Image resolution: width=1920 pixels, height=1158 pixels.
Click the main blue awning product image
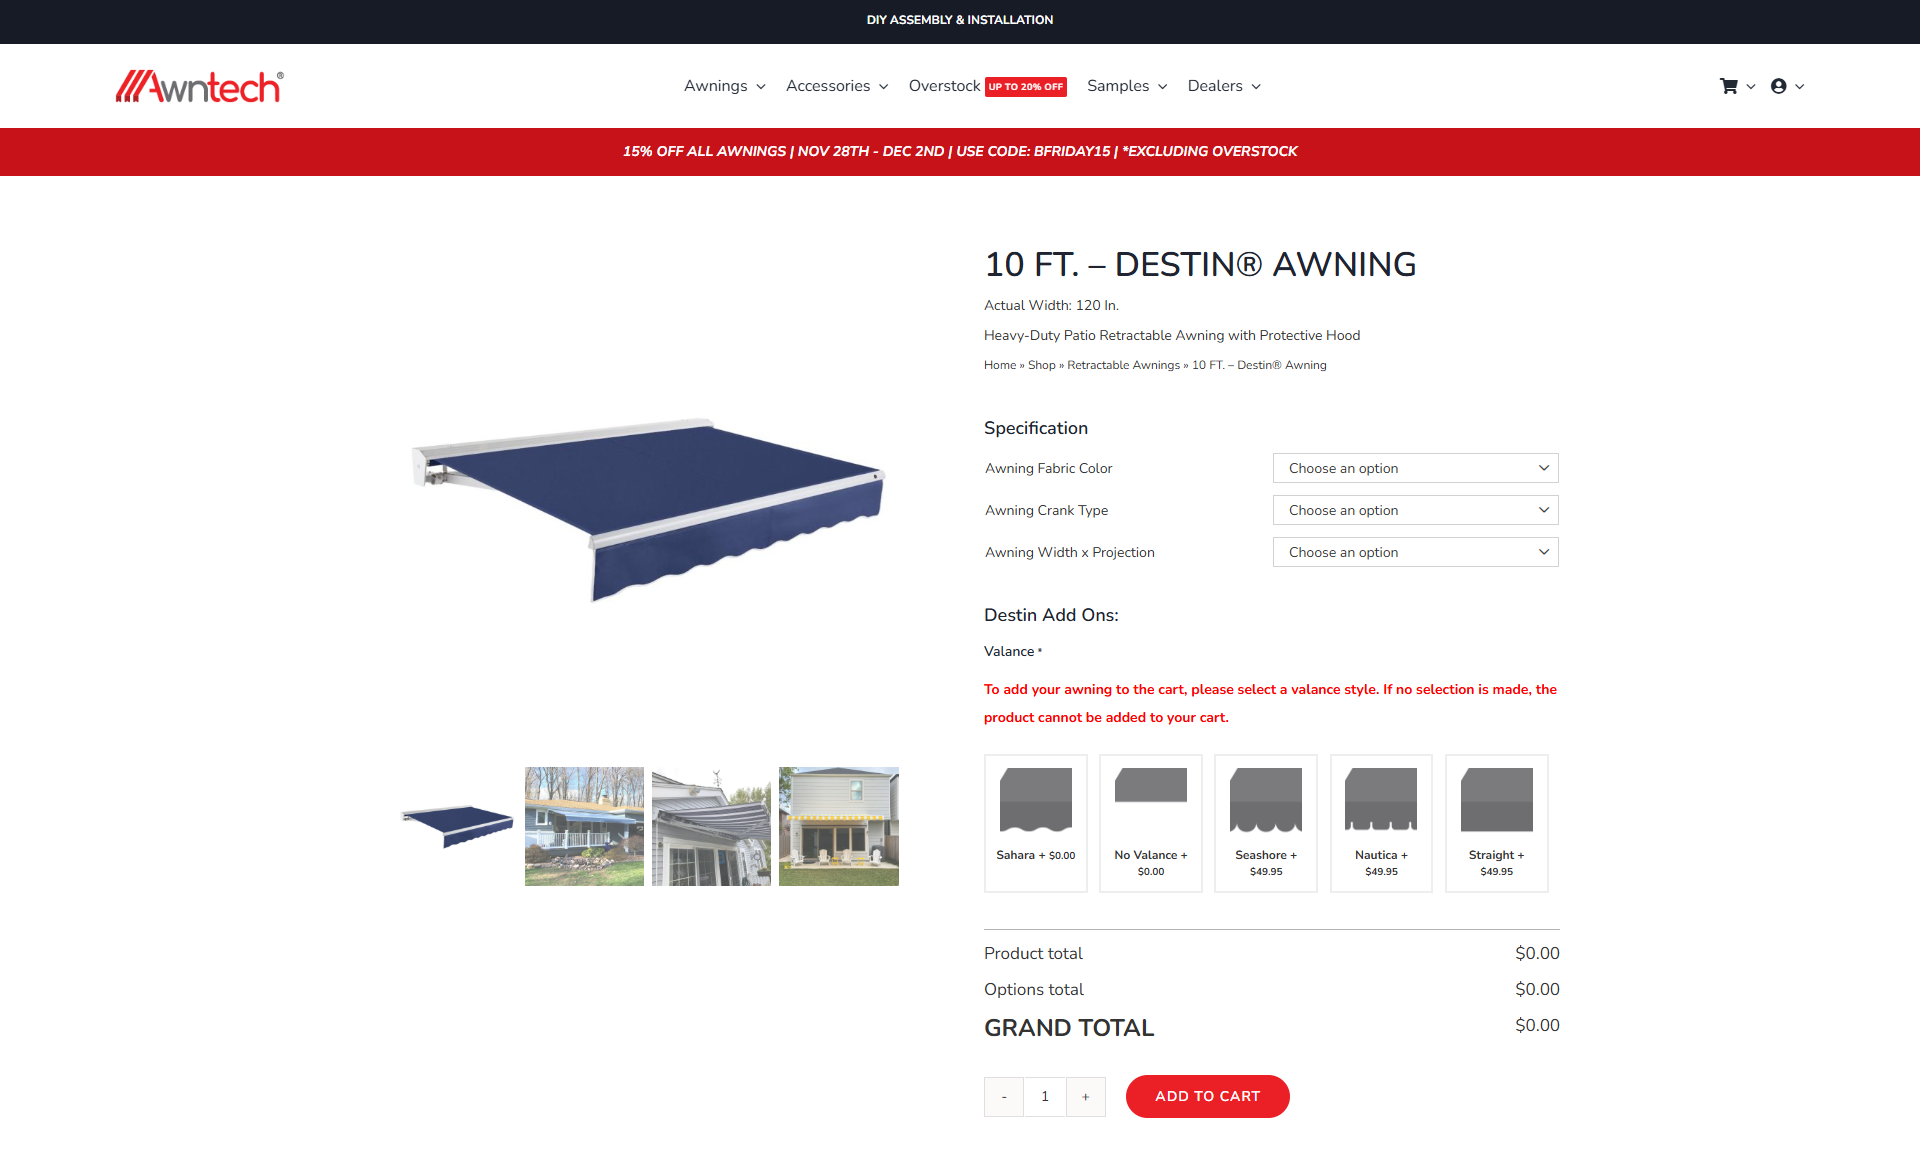(x=648, y=510)
